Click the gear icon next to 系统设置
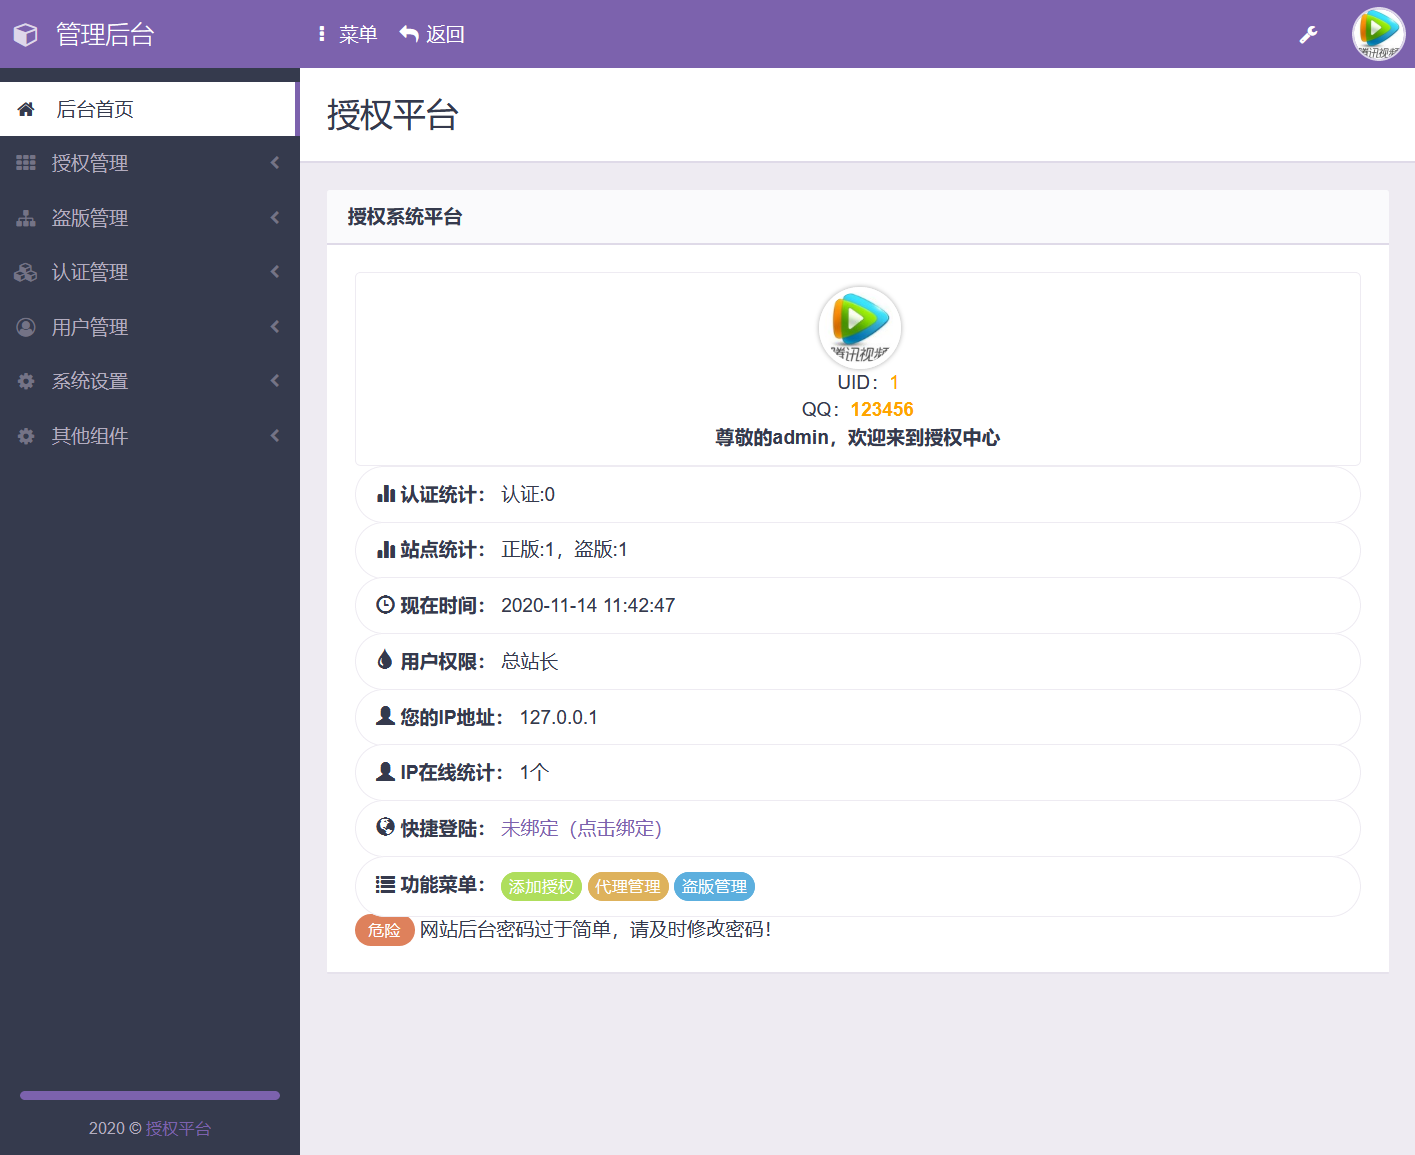 (x=25, y=380)
